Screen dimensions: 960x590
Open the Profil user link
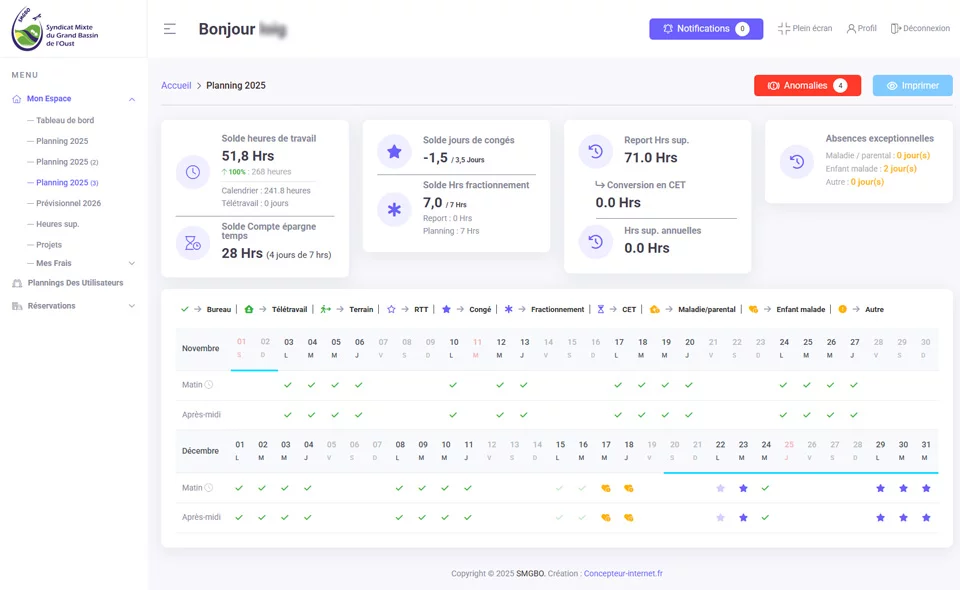(861, 29)
